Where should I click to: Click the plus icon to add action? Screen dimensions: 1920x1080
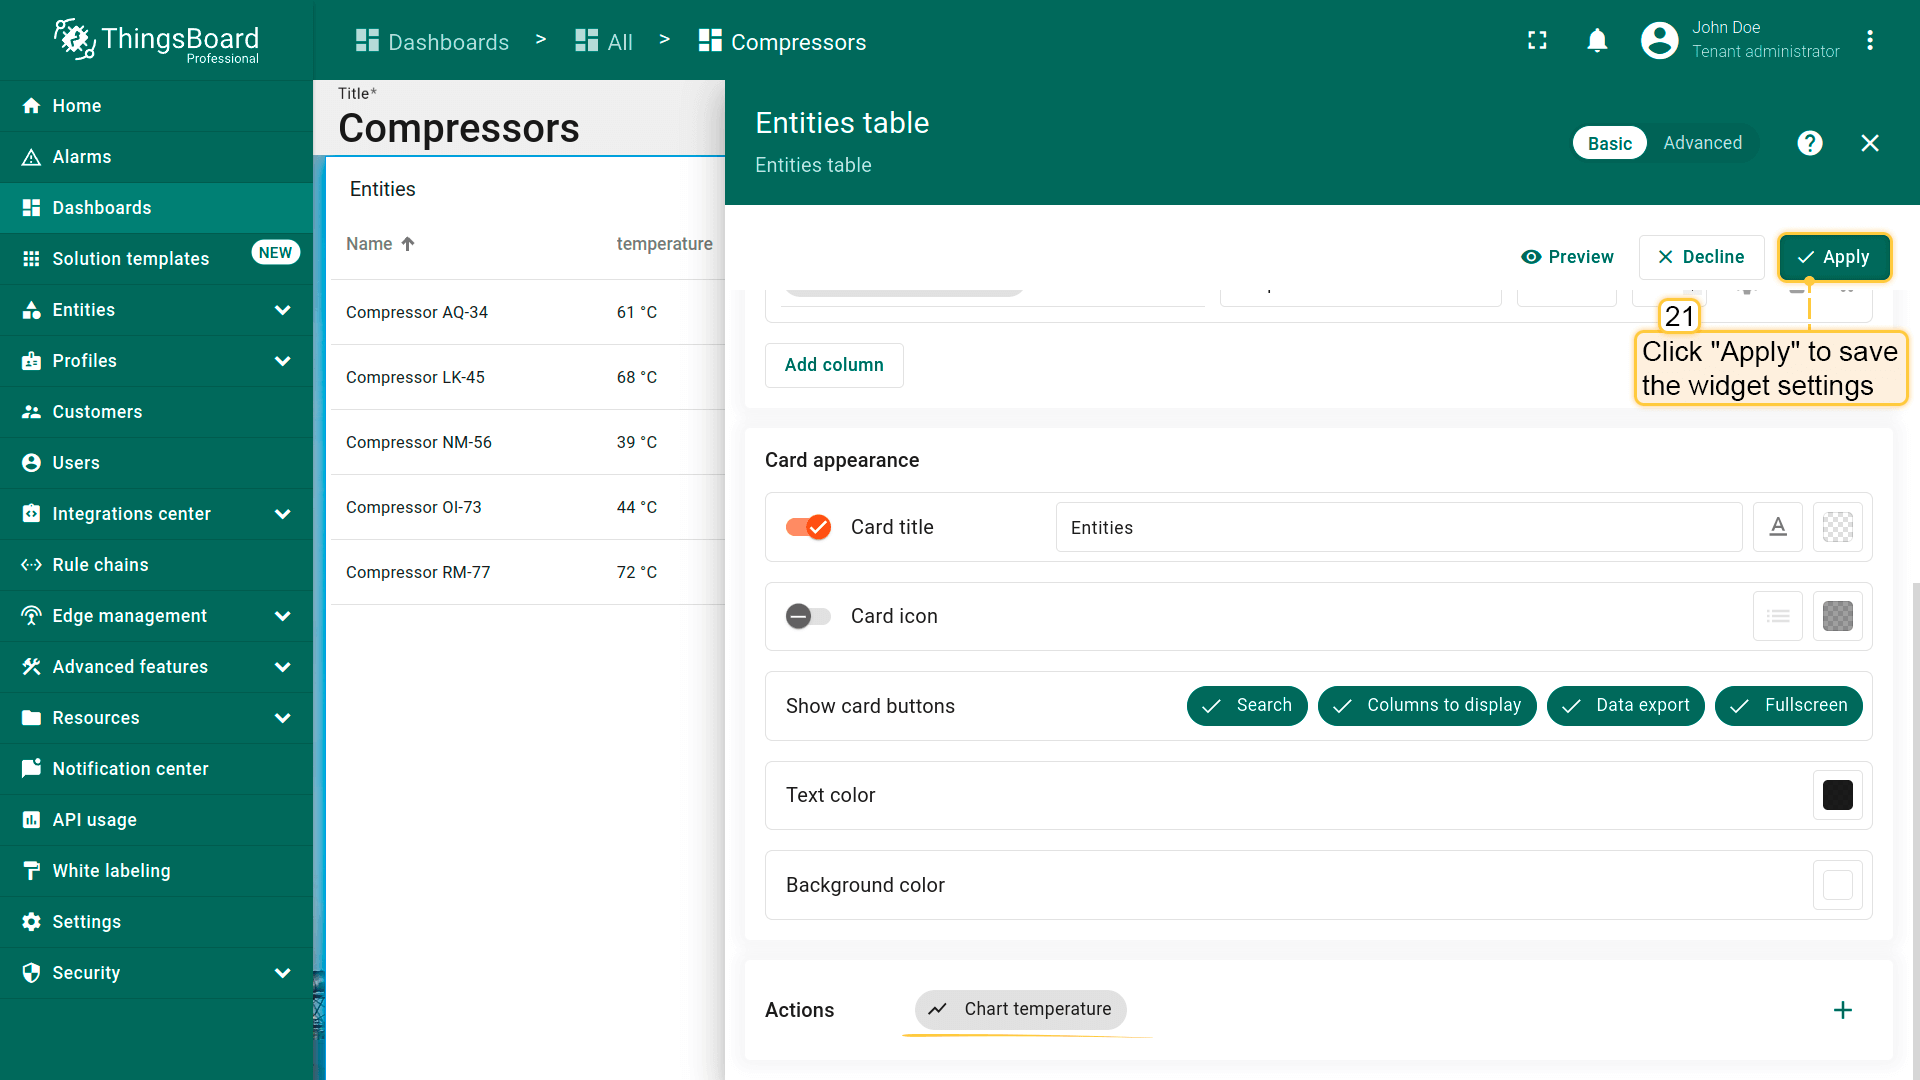click(1842, 1010)
